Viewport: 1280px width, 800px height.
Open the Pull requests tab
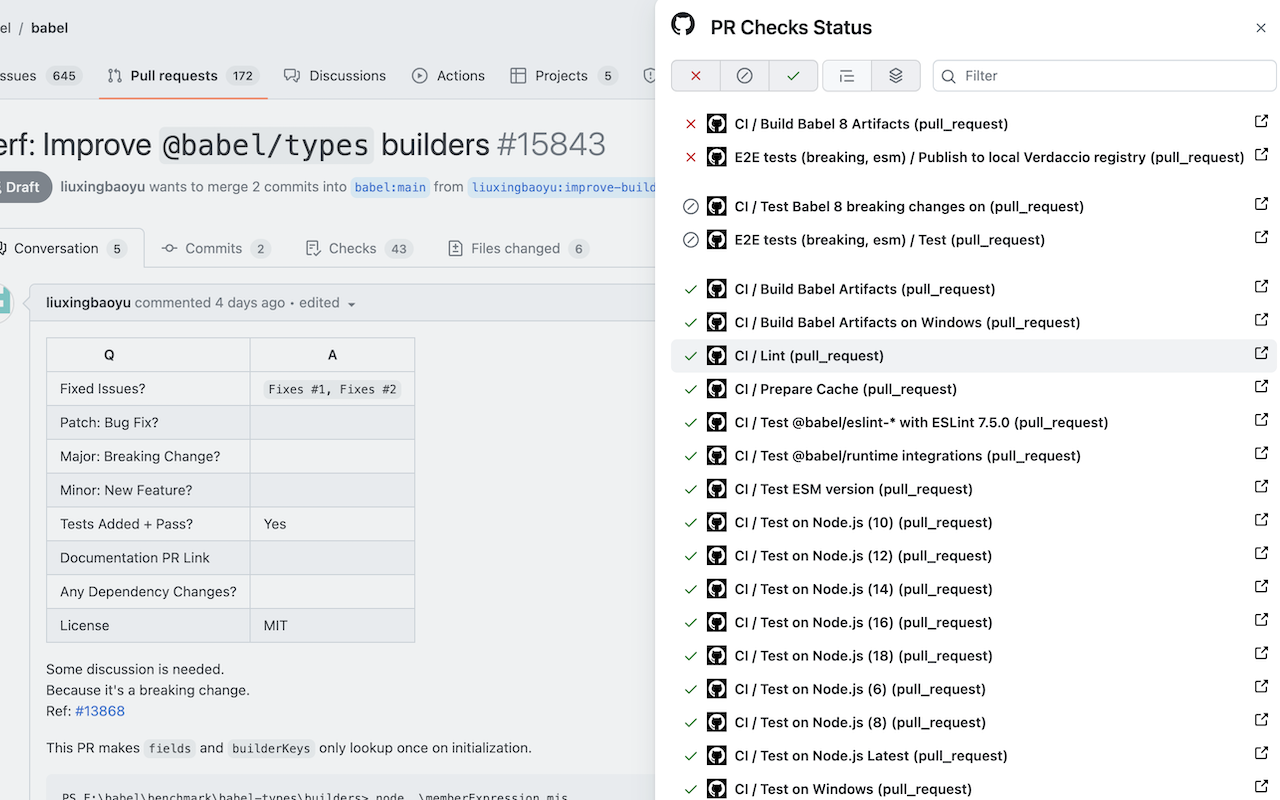click(182, 76)
